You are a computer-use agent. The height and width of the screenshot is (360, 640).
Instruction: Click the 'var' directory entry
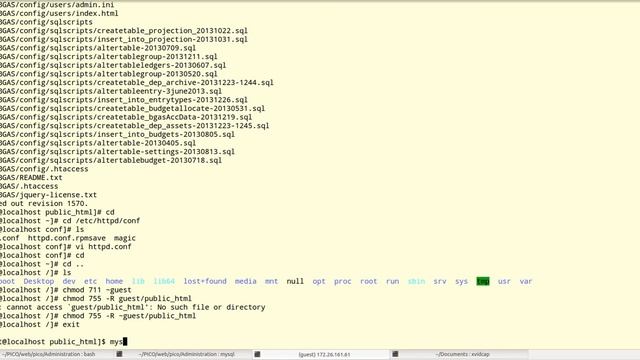[x=526, y=281]
